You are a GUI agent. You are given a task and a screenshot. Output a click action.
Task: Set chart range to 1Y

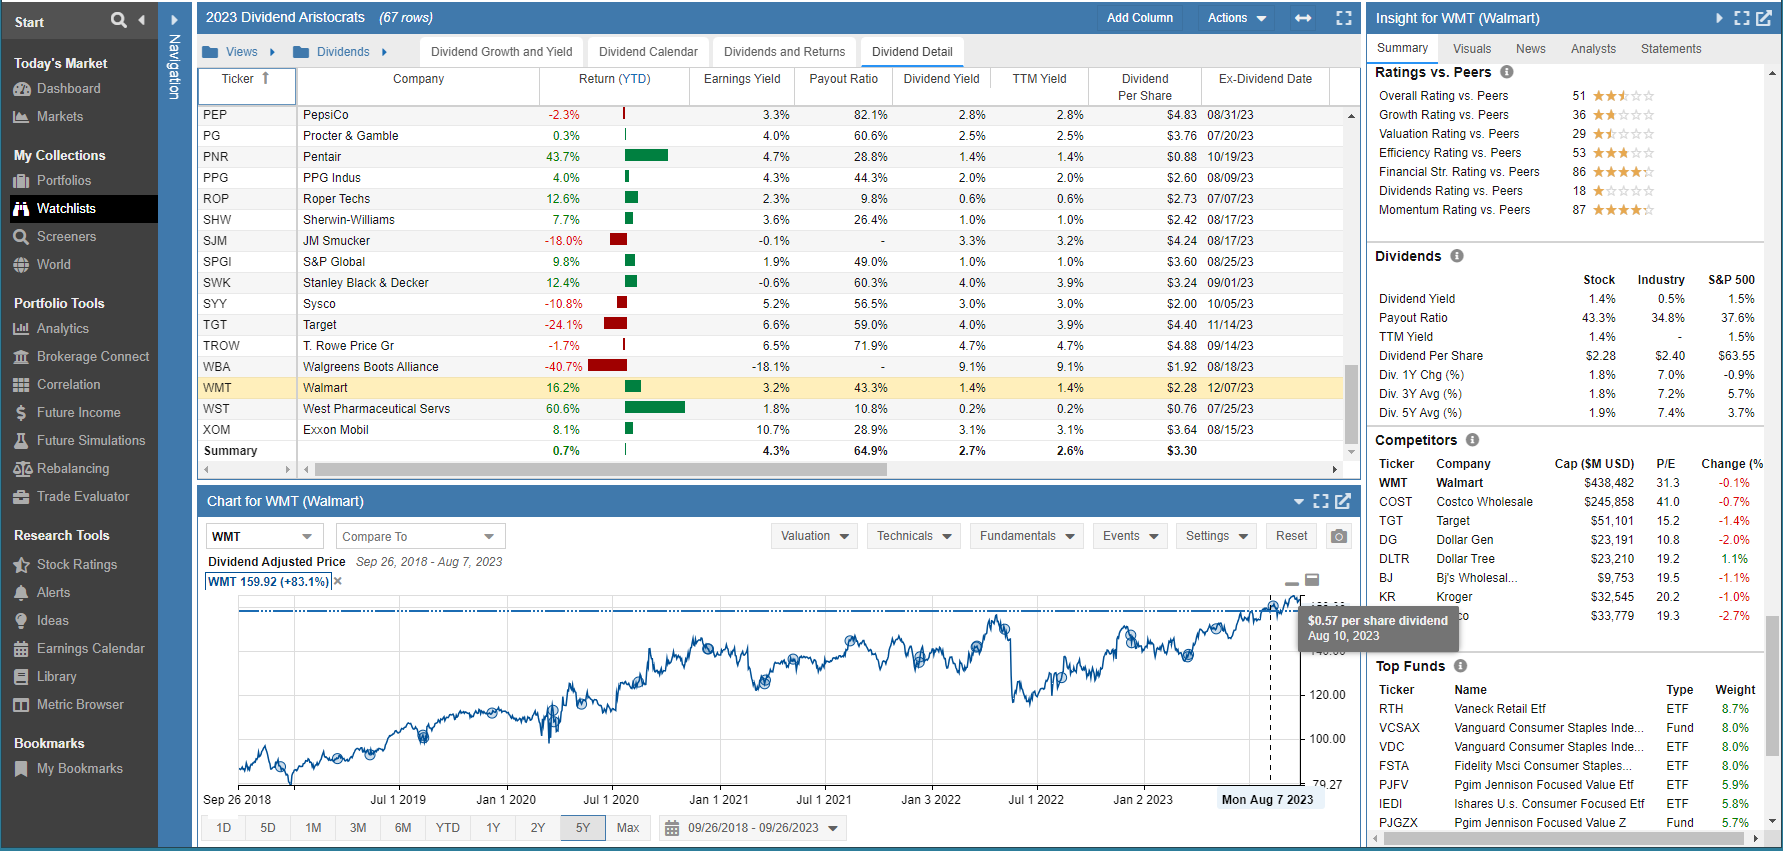click(x=493, y=828)
